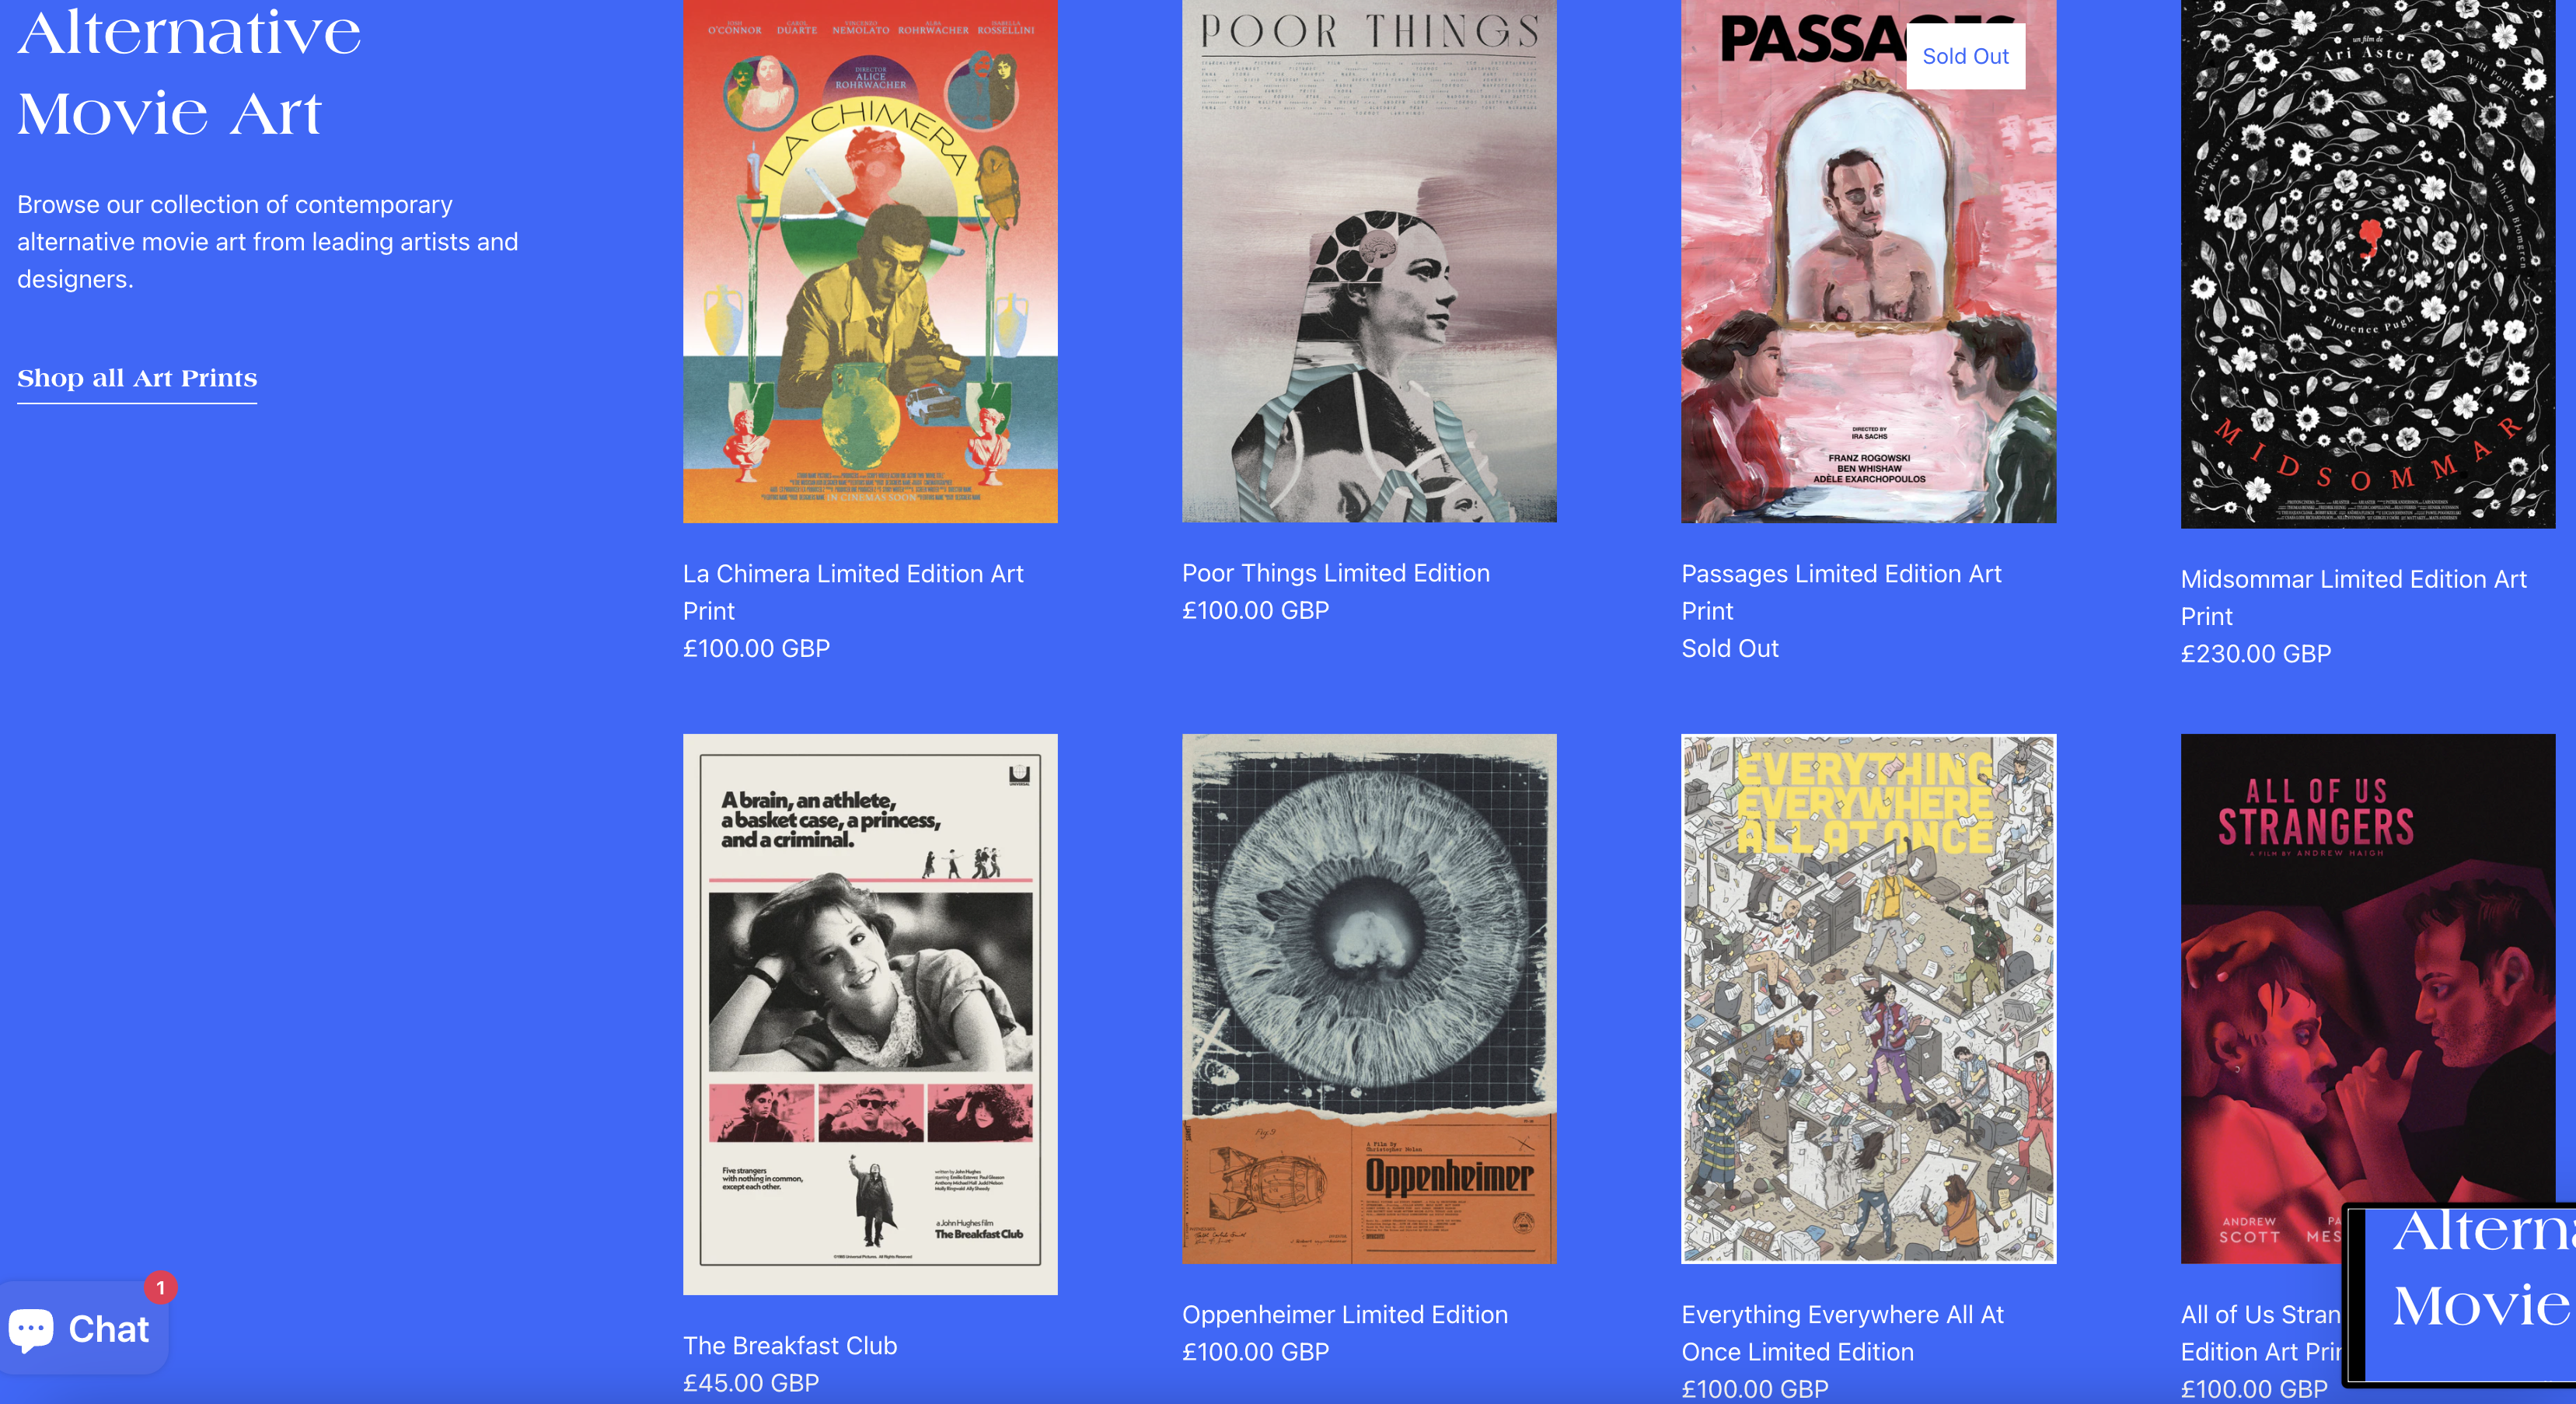Select The Breakfast Club product title
The width and height of the screenshot is (2576, 1404).
(790, 1345)
